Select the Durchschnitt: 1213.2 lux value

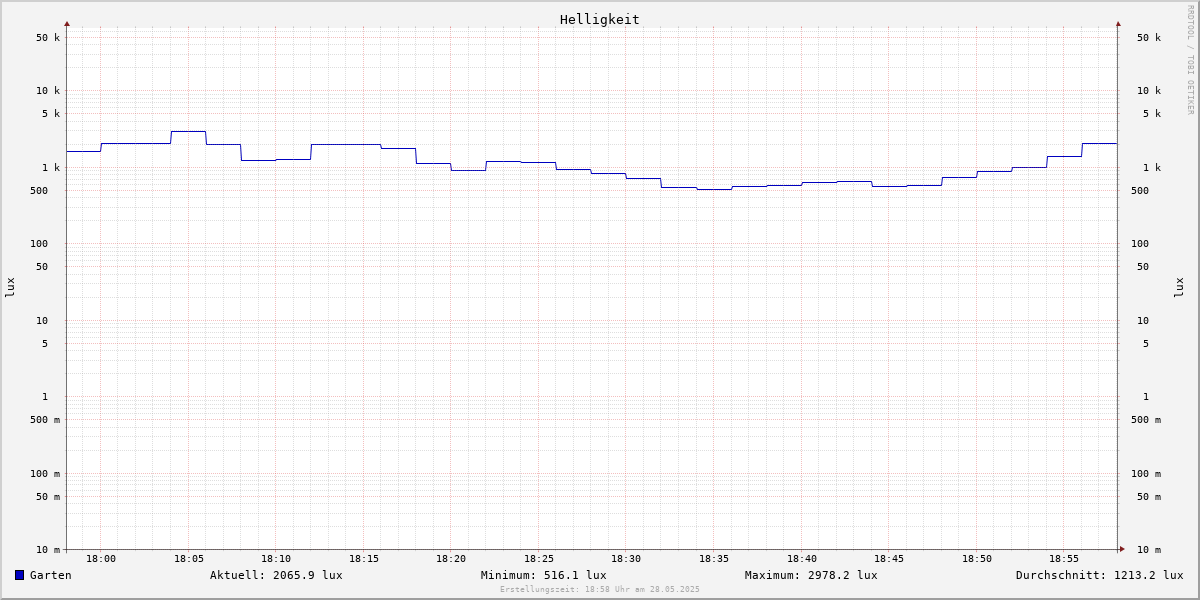pos(1099,575)
